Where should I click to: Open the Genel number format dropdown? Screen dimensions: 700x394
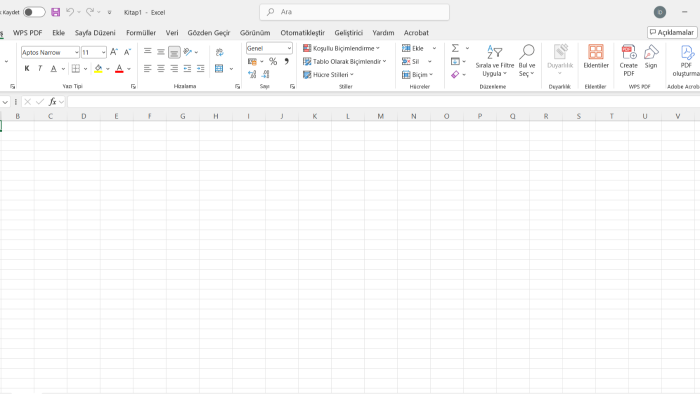pos(289,48)
